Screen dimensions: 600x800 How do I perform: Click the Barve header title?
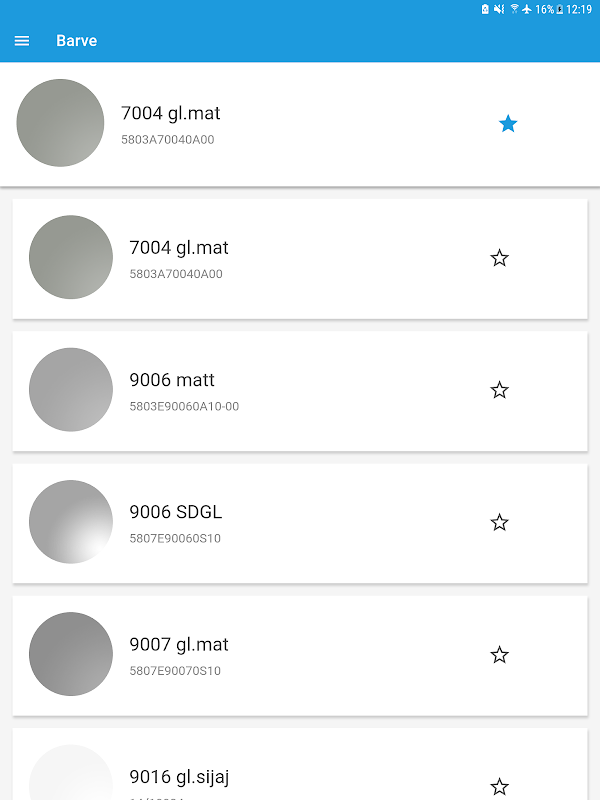pyautogui.click(x=77, y=41)
